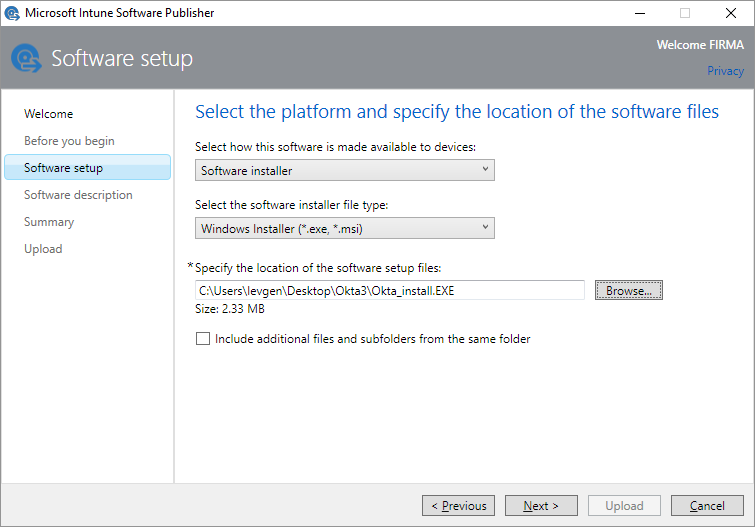
Task: Click the title bar application icon
Action: 12,13
